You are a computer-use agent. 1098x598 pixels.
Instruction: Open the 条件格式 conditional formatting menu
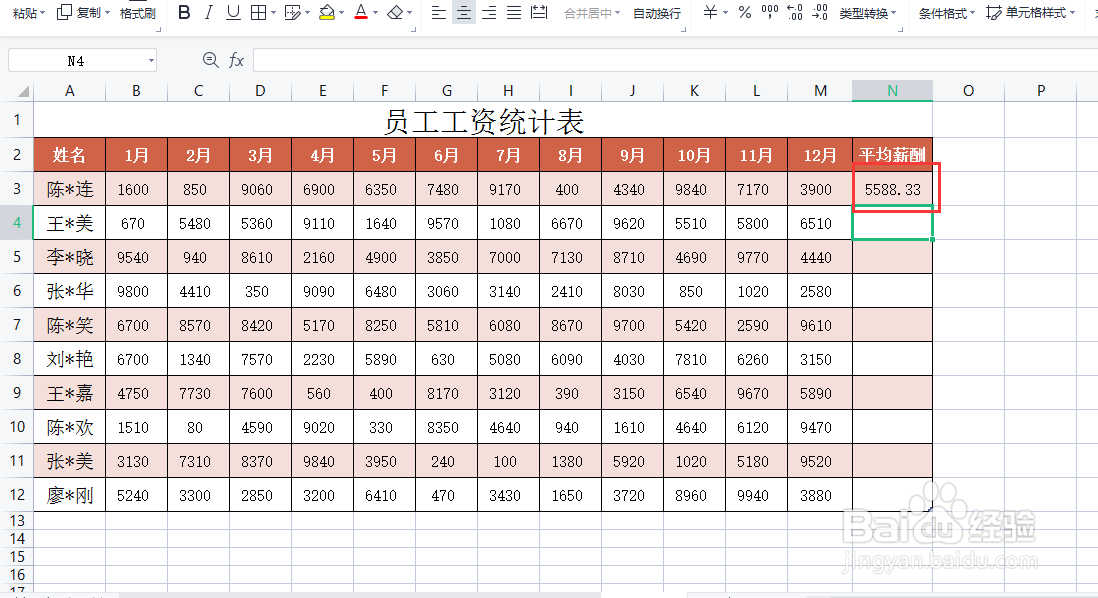(947, 13)
